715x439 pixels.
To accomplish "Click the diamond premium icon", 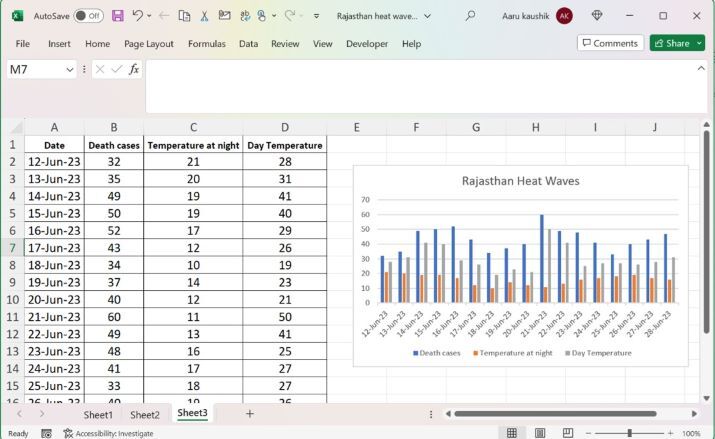I will [x=596, y=15].
